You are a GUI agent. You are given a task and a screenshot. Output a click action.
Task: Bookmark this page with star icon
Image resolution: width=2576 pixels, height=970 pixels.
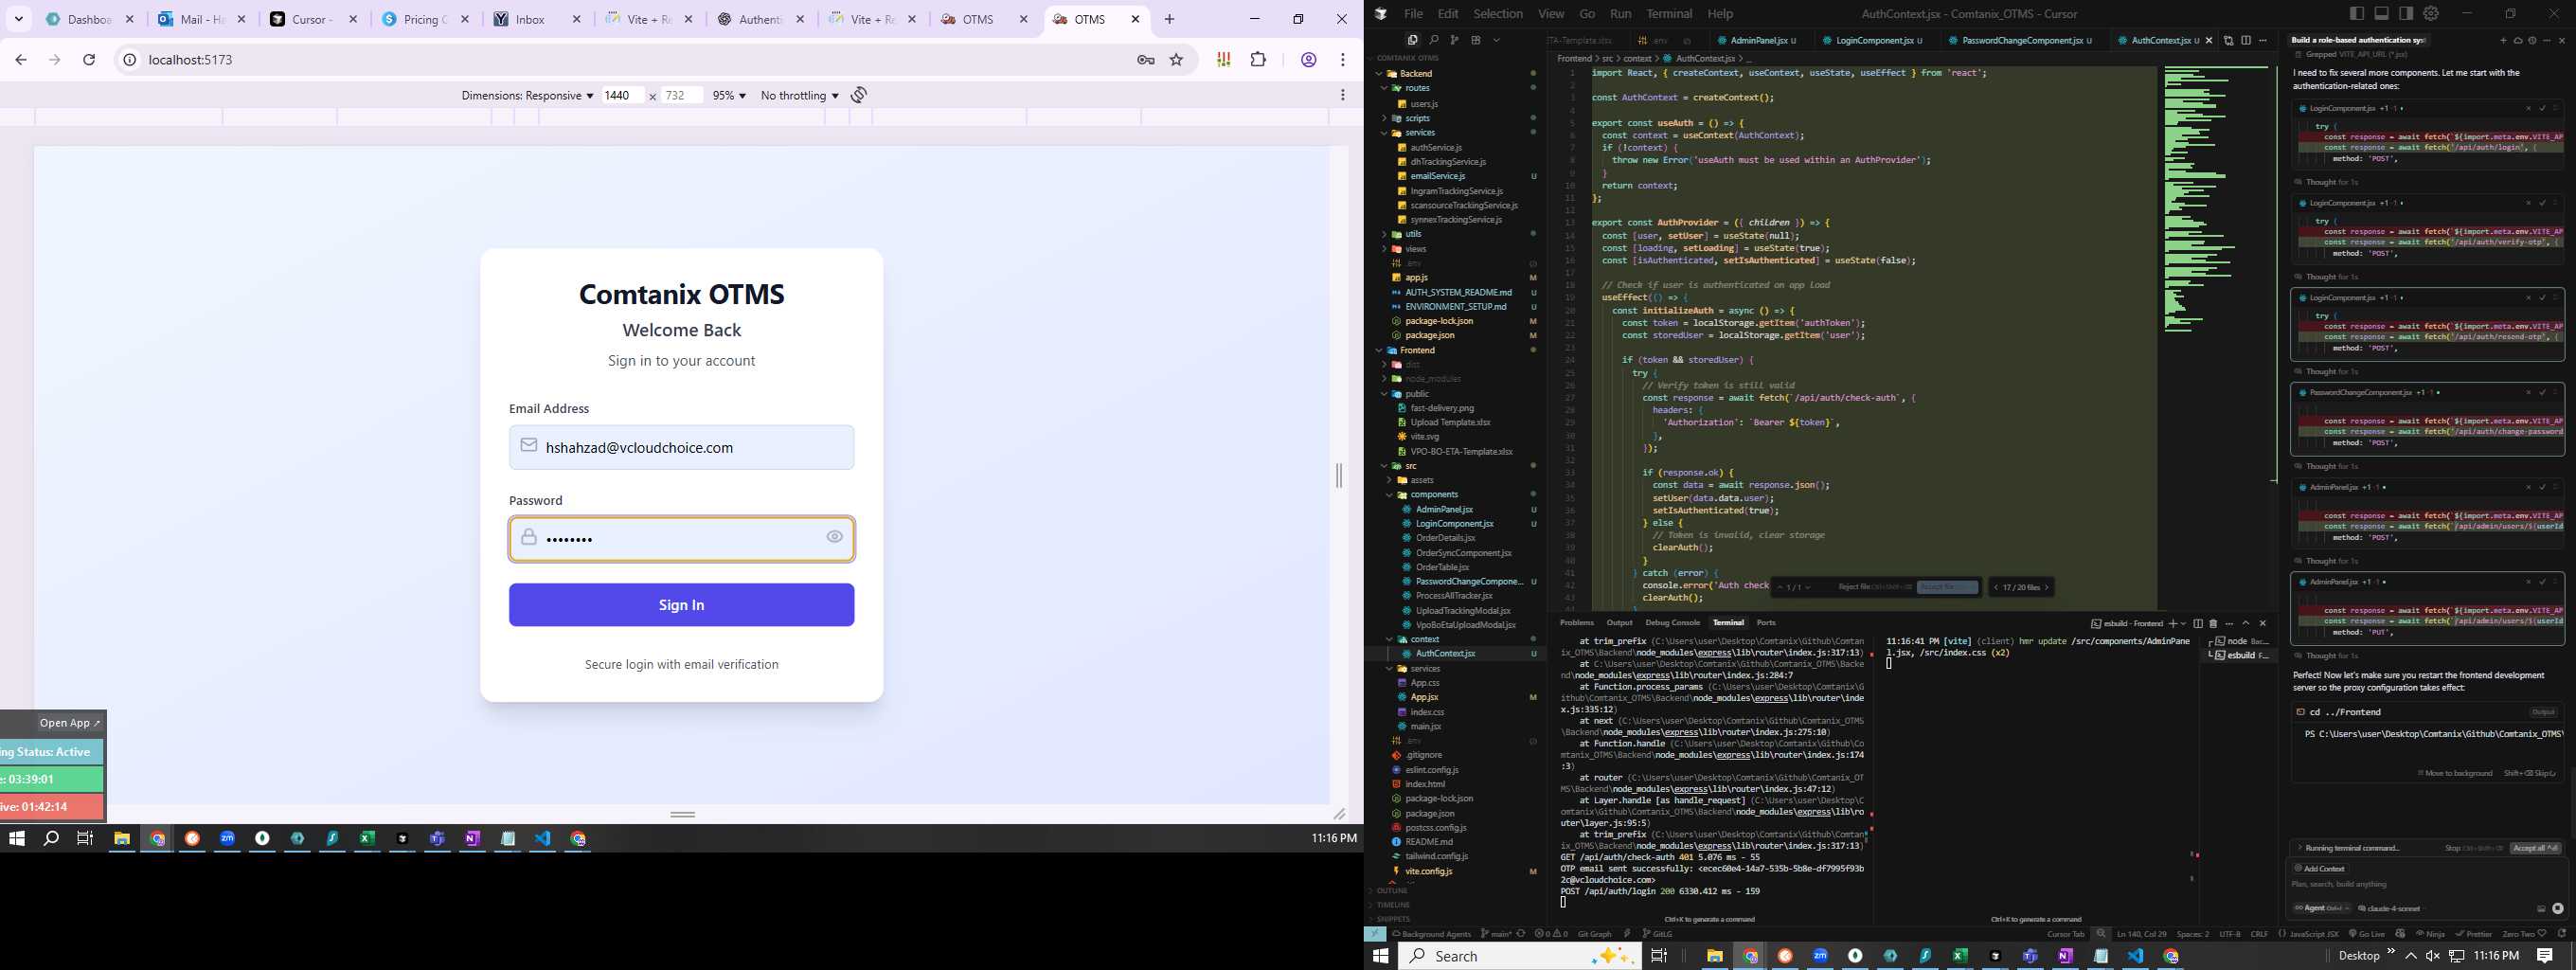coord(1177,60)
